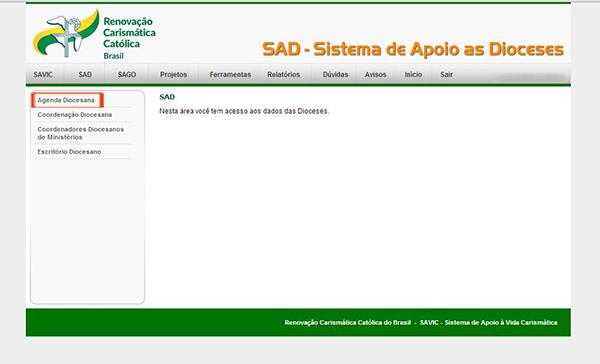600x364 pixels.
Task: Click the Brasil text under the logo
Action: point(114,56)
